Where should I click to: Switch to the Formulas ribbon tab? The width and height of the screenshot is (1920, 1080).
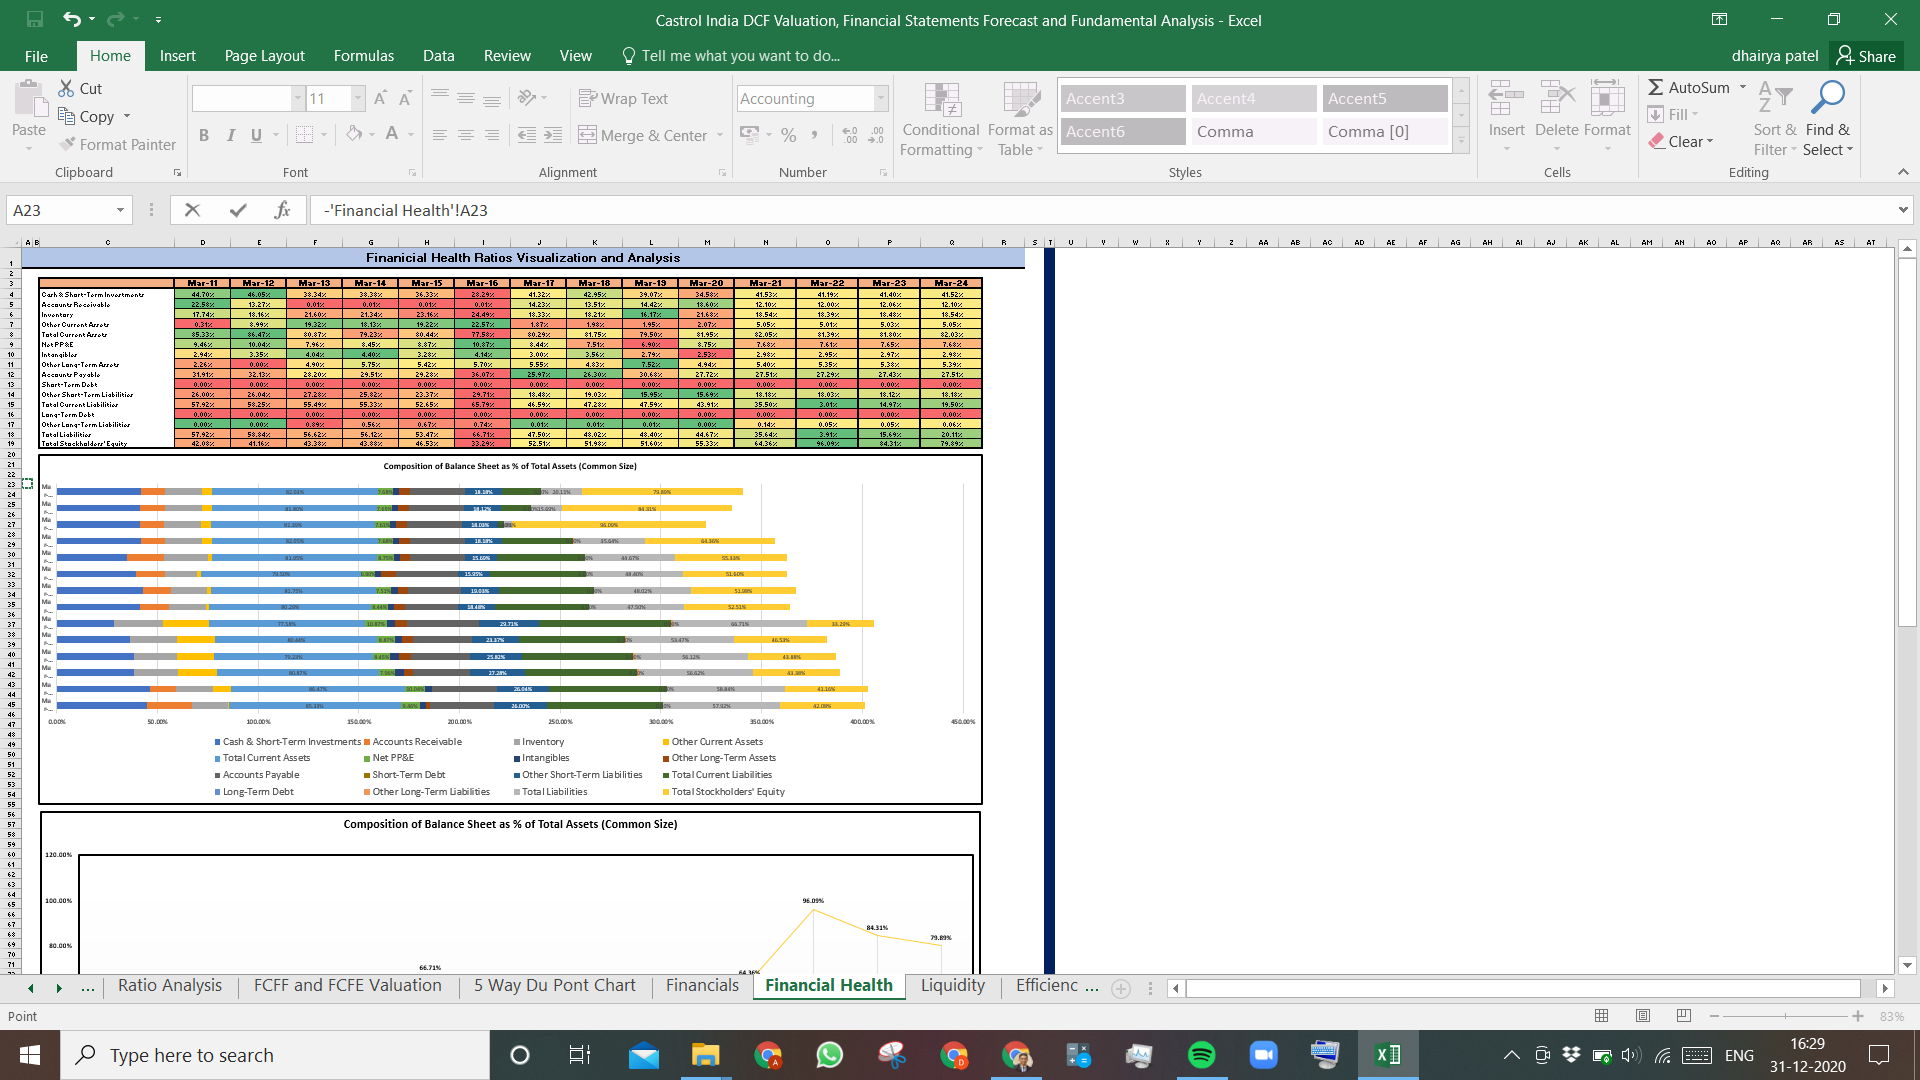pos(364,56)
